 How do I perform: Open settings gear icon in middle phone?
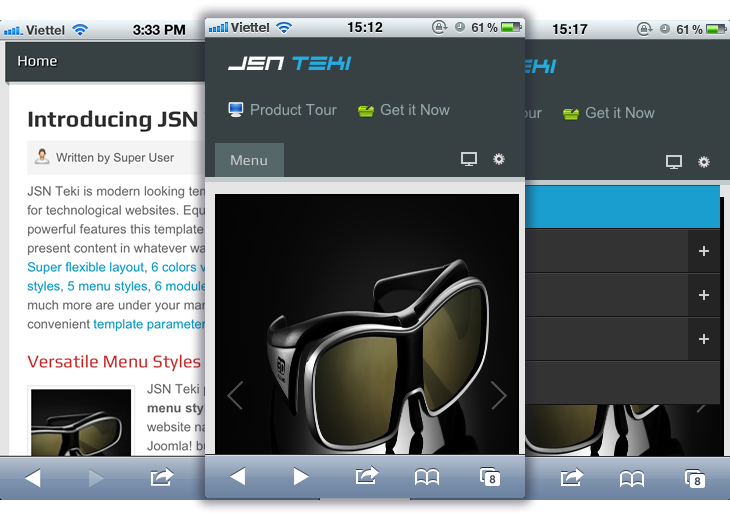pyautogui.click(x=499, y=159)
